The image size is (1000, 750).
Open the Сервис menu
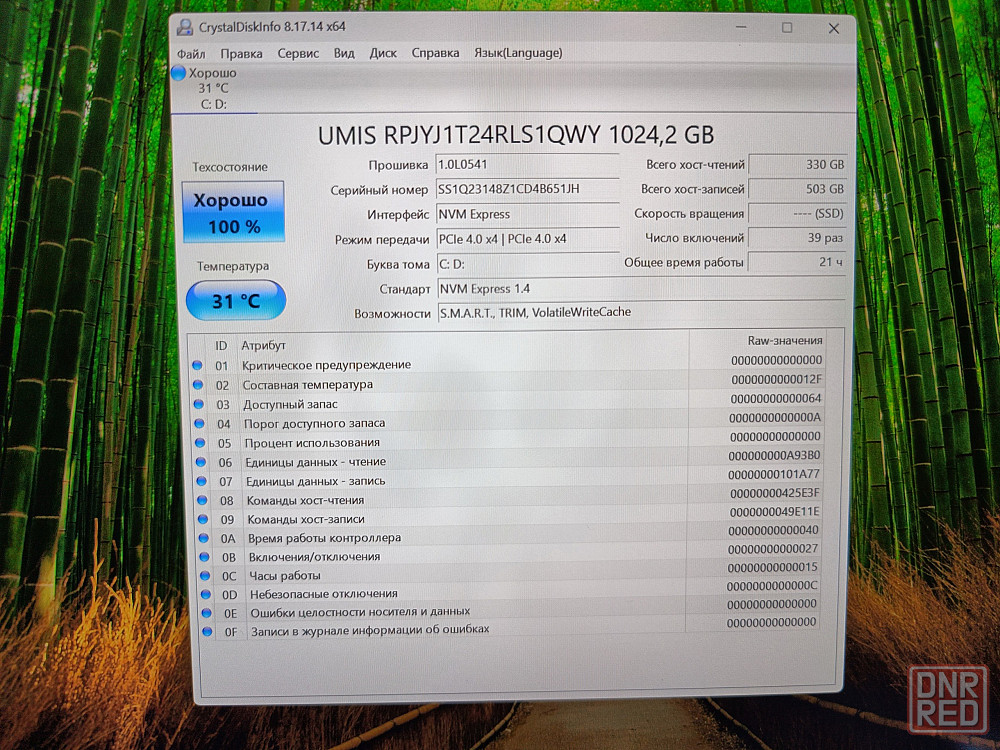click(x=298, y=54)
